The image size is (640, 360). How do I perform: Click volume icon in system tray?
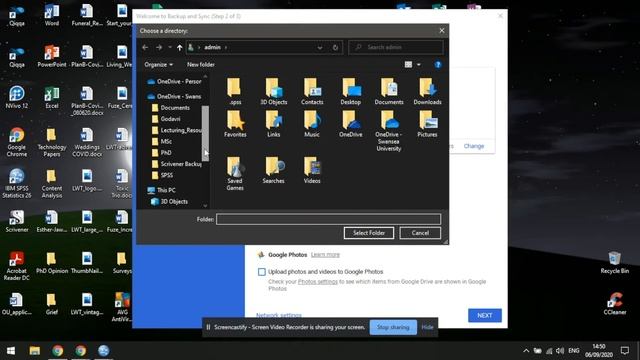[x=560, y=351]
